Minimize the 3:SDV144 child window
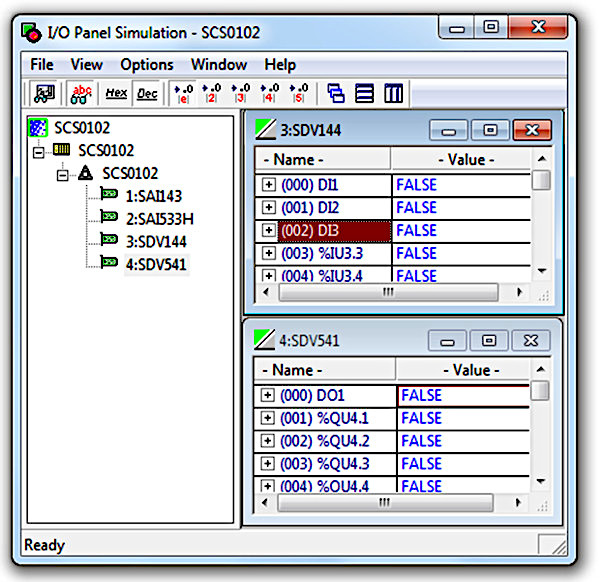This screenshot has width=600, height=582. [448, 130]
